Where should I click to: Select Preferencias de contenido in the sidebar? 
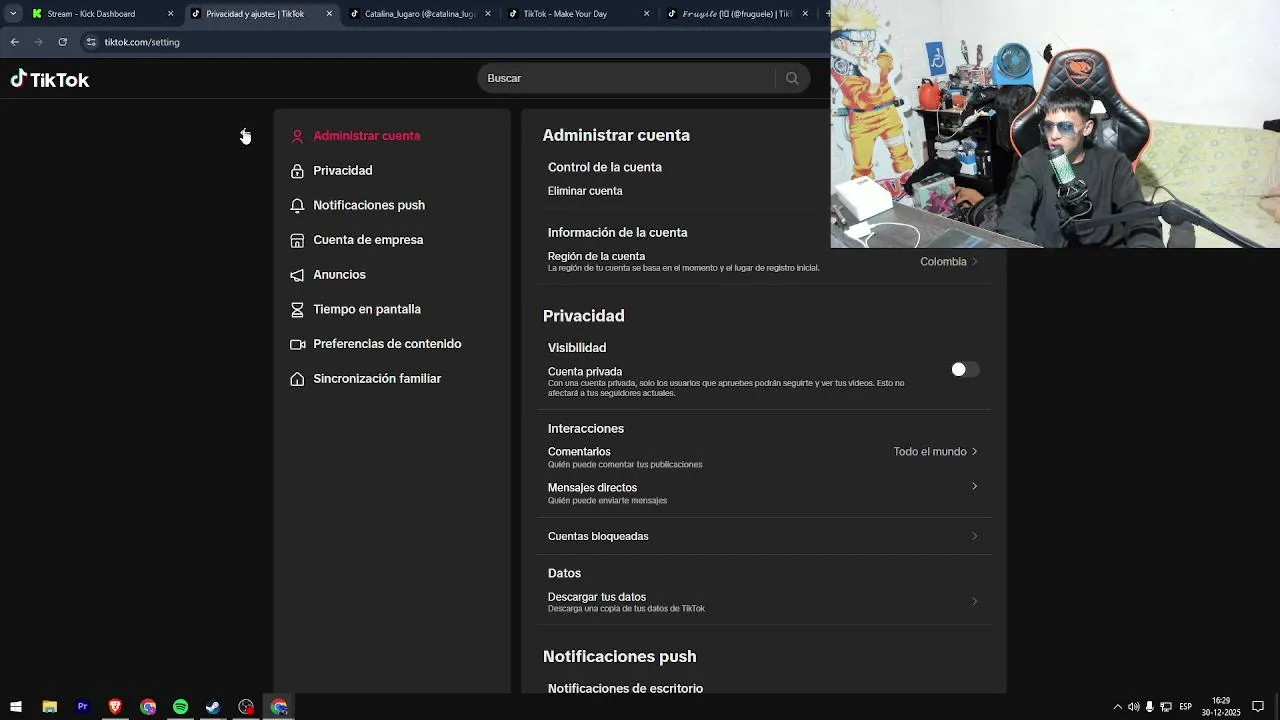pyautogui.click(x=387, y=344)
